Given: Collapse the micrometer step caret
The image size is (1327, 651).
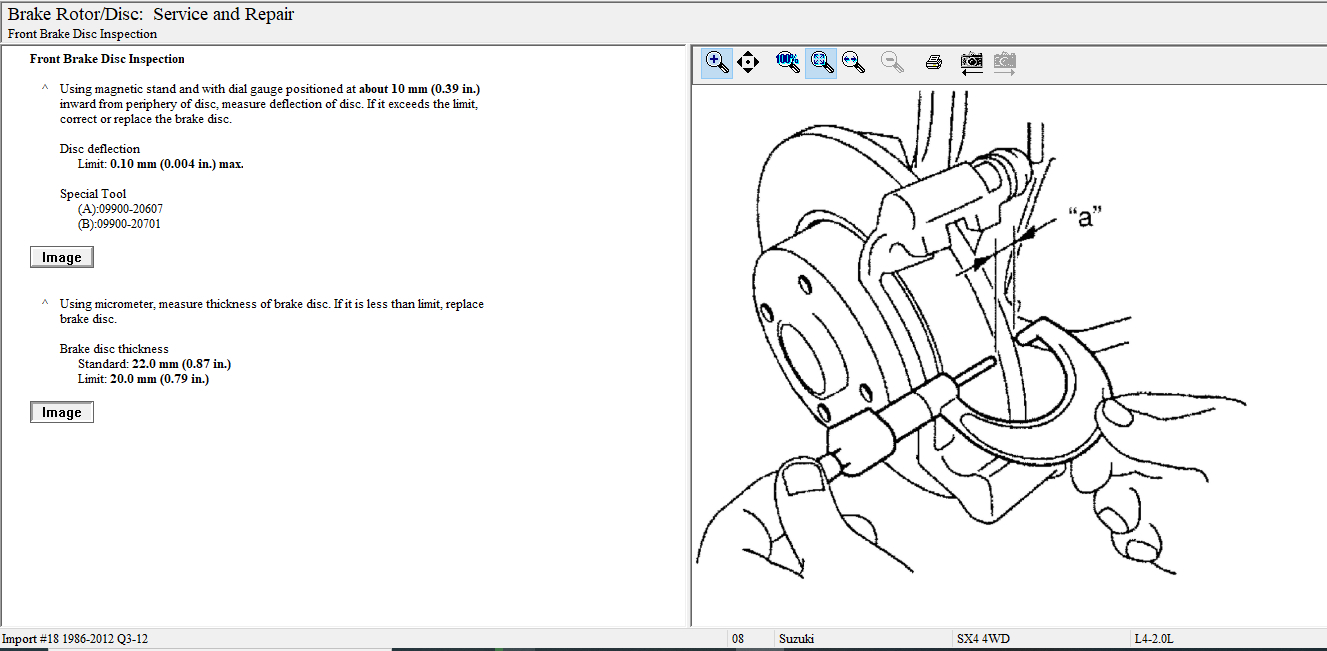Looking at the screenshot, I should [x=45, y=303].
